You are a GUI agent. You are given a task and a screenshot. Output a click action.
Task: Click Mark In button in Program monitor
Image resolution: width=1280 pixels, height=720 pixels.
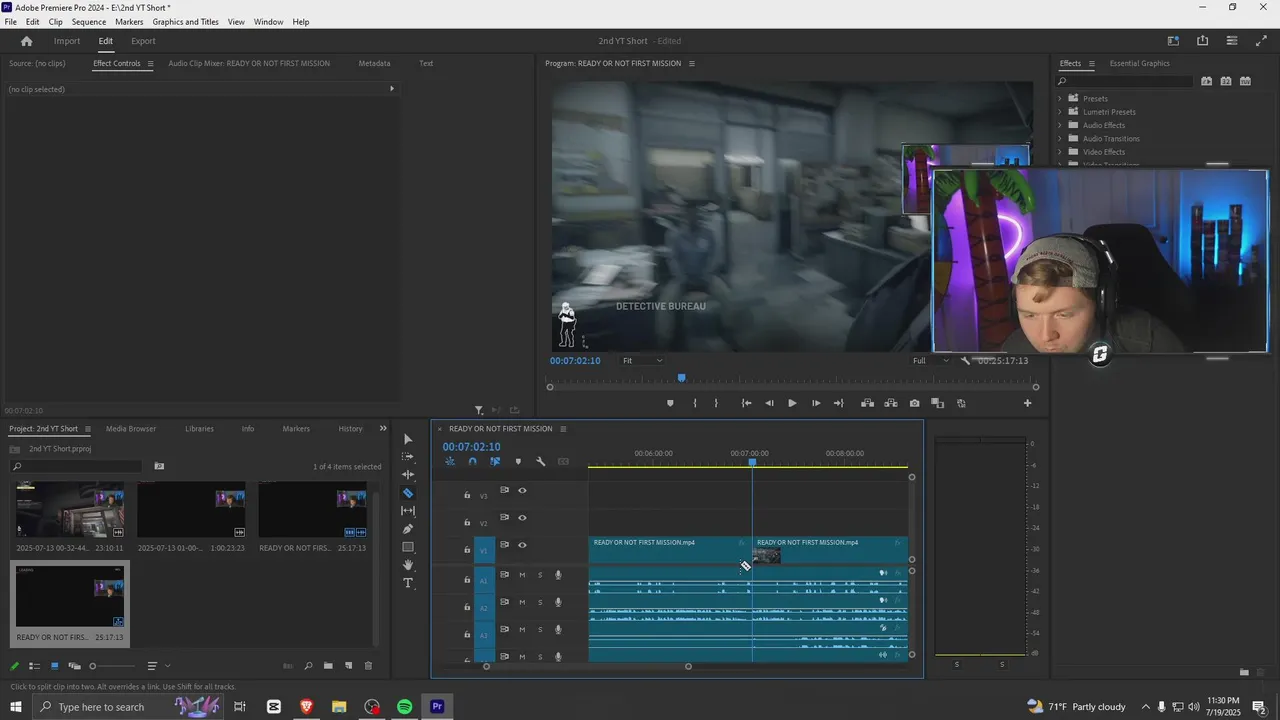point(695,403)
